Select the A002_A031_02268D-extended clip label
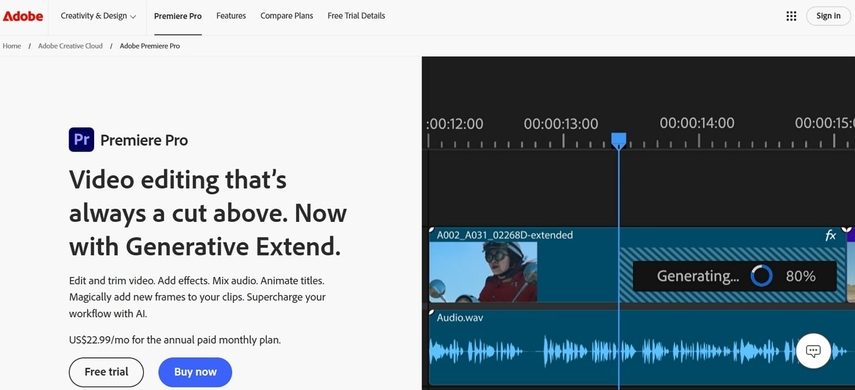Screen dimensions: 855x390 pyautogui.click(x=505, y=235)
